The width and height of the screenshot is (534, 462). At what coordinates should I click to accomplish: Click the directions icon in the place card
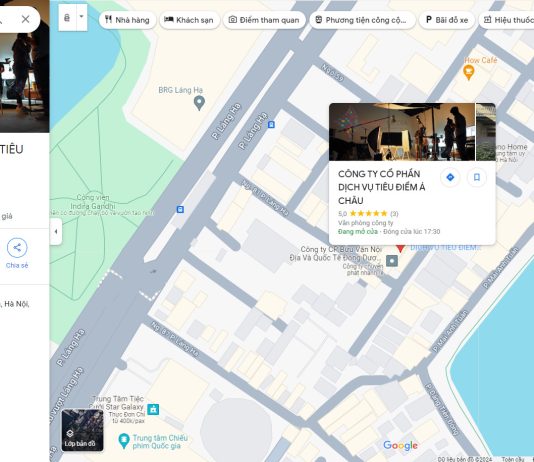(x=450, y=177)
